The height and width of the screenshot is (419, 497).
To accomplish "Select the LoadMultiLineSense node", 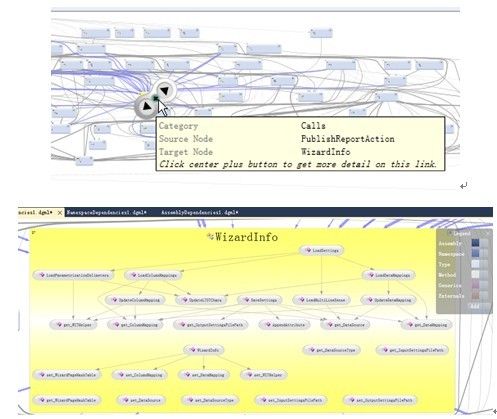I will click(x=321, y=300).
